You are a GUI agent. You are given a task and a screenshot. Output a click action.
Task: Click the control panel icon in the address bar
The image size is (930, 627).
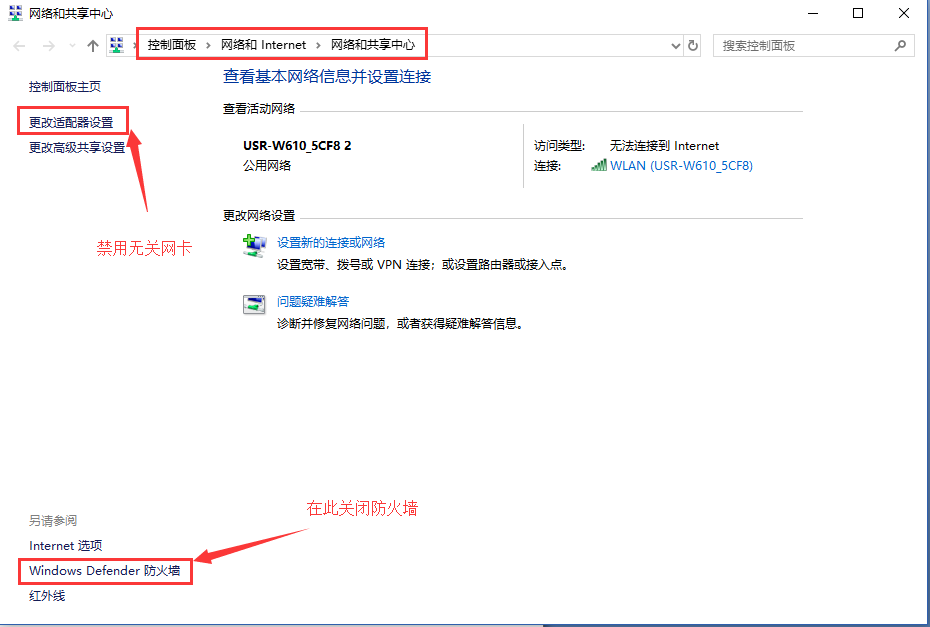pos(118,45)
